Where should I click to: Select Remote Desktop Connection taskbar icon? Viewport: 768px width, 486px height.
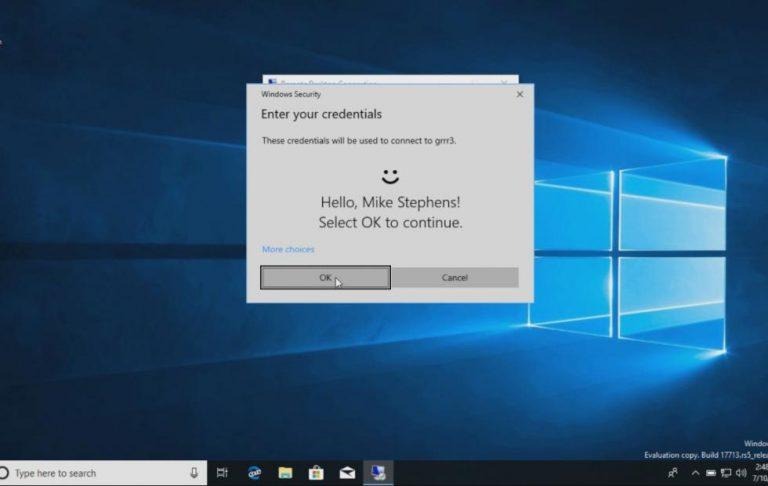378,473
